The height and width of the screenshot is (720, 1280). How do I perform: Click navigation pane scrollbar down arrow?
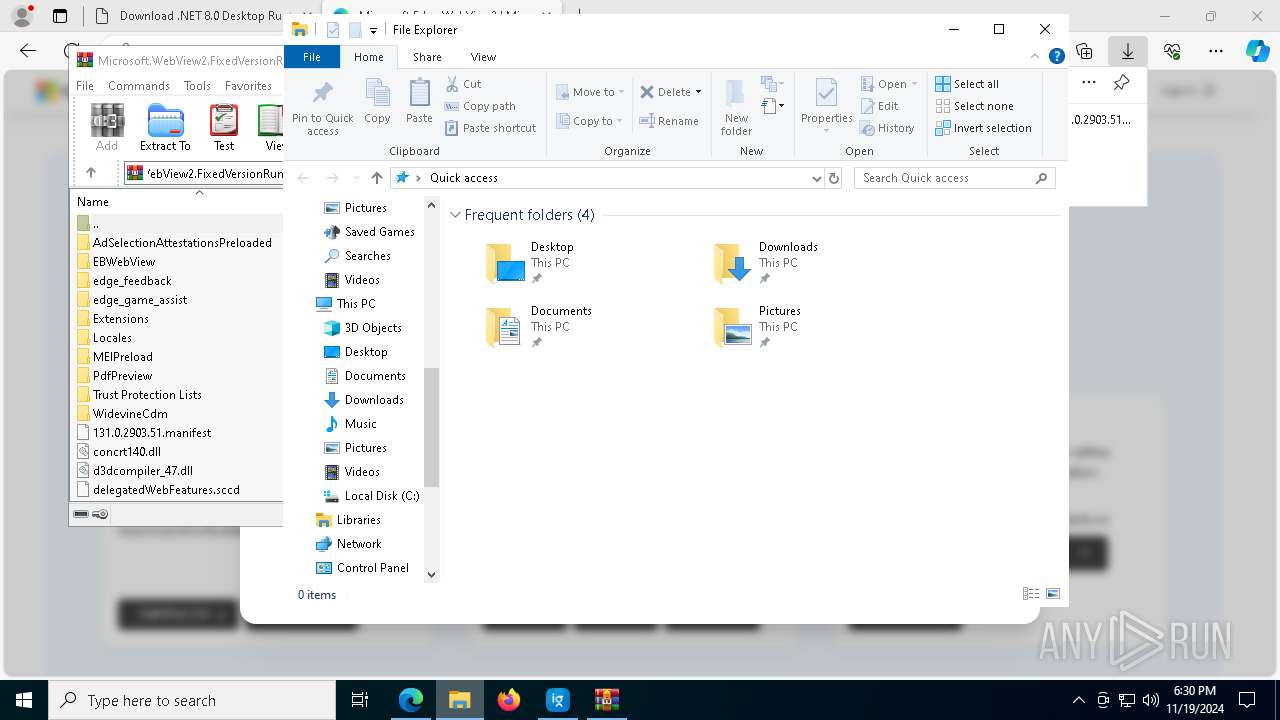pos(432,574)
